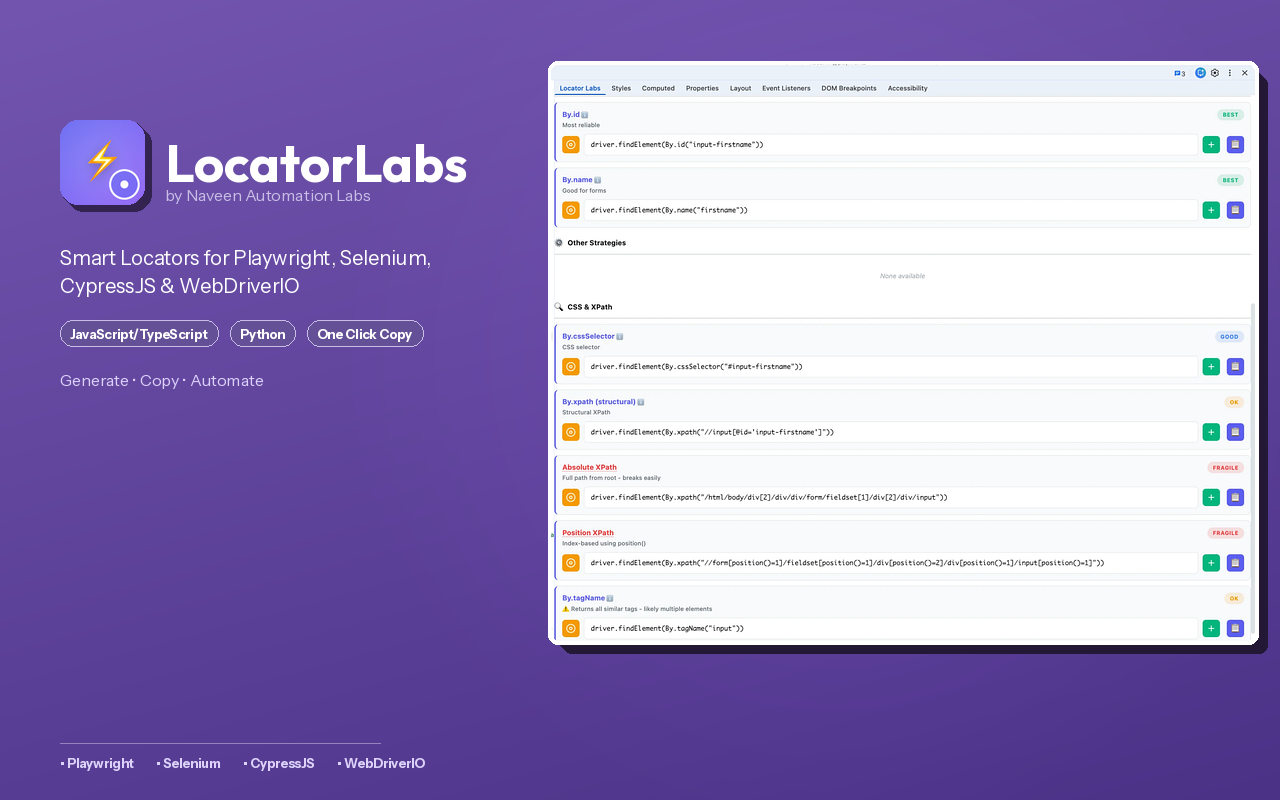
Task: Click the Playwright link in the footer
Action: (x=97, y=763)
